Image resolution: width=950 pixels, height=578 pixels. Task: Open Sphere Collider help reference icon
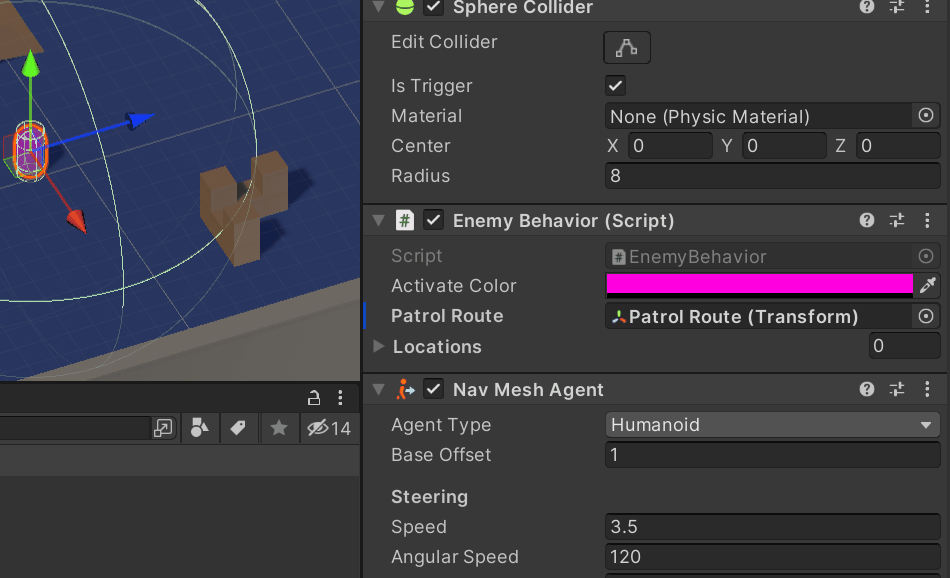[866, 7]
